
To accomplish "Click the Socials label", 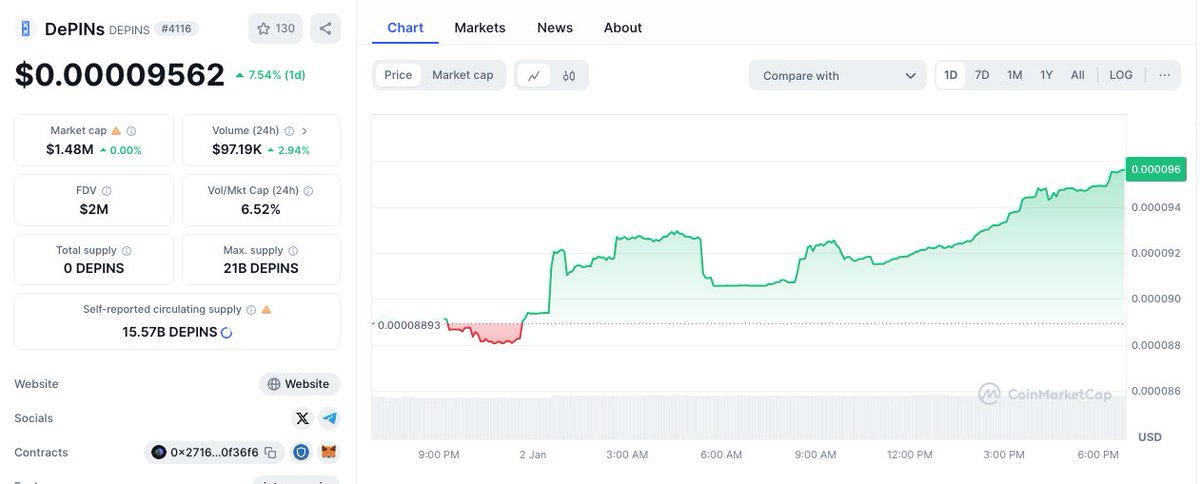I will (34, 418).
